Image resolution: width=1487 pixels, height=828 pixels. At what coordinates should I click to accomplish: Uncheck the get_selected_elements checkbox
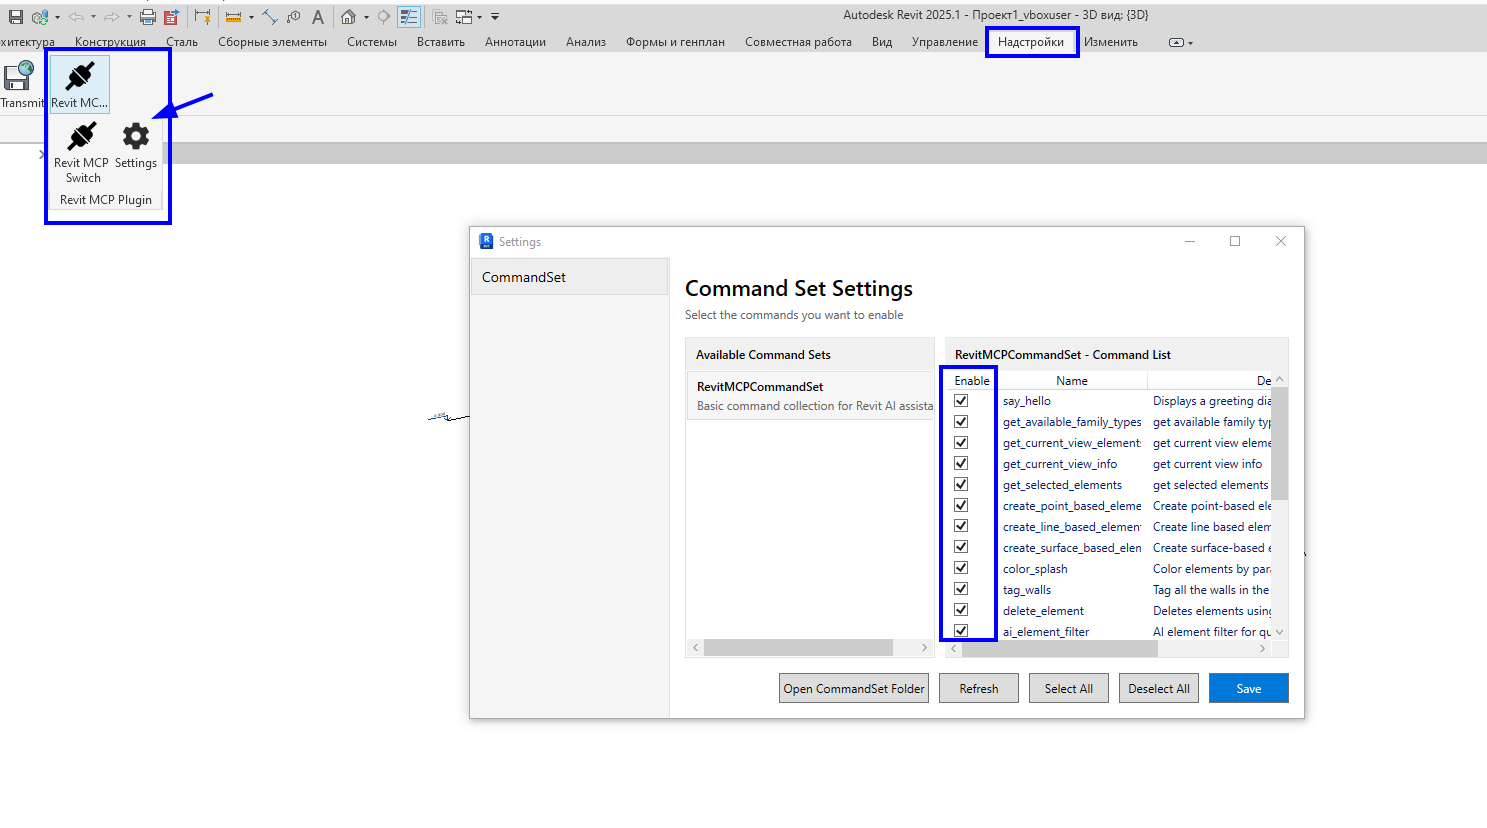tap(961, 485)
